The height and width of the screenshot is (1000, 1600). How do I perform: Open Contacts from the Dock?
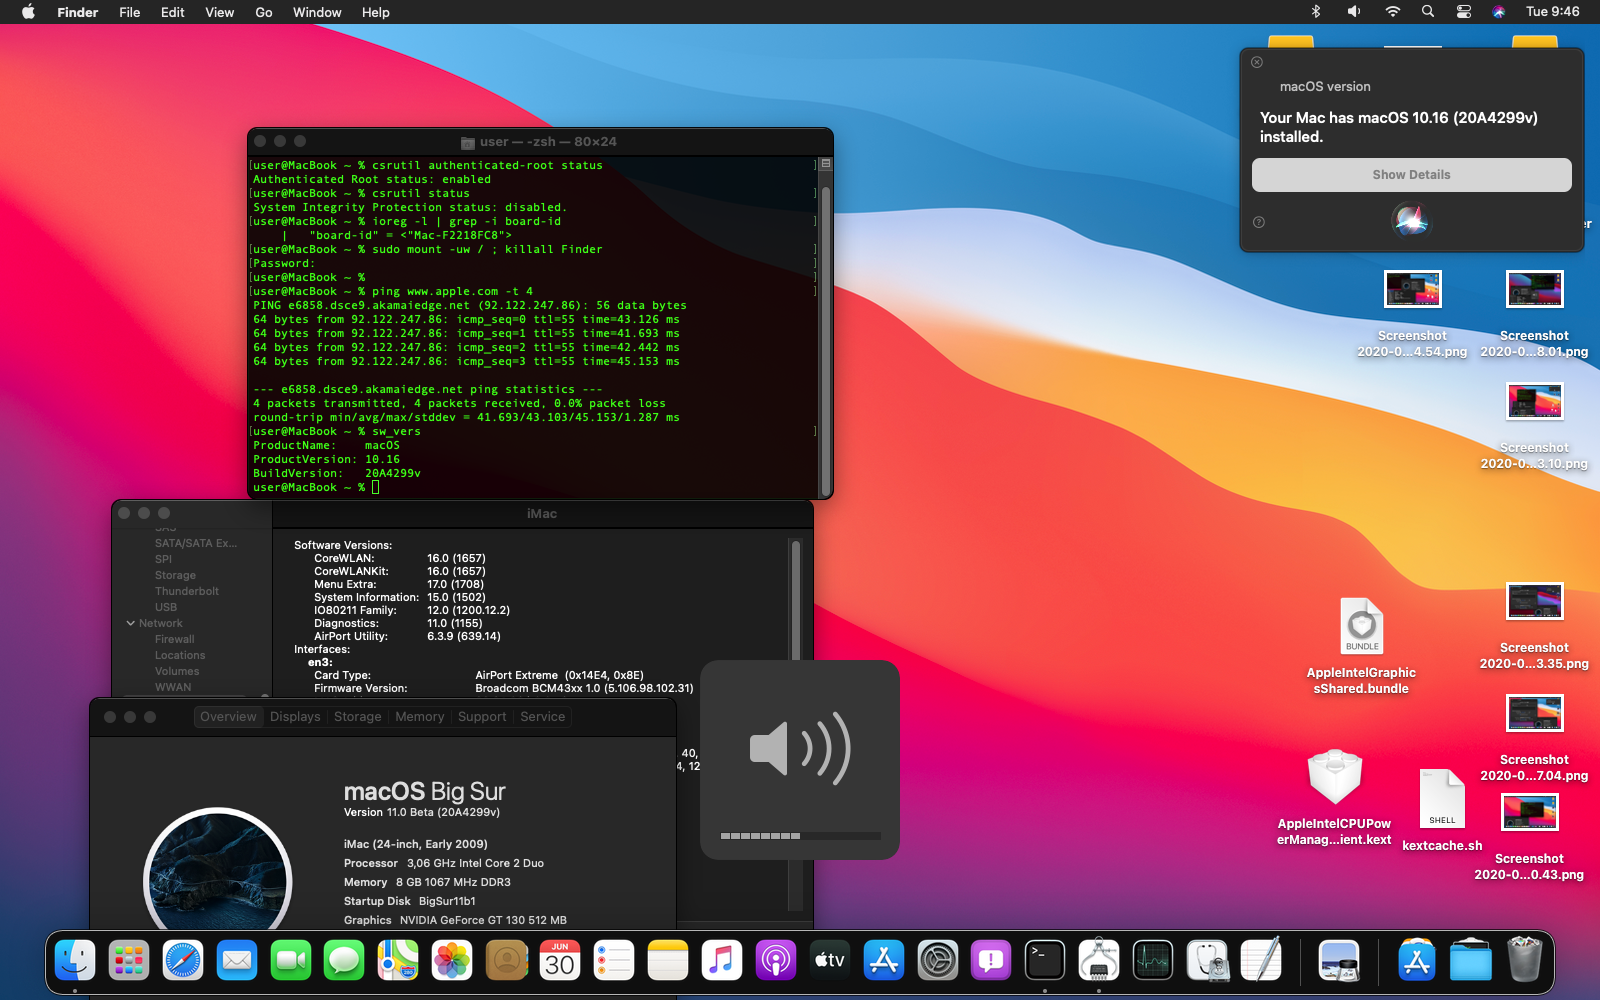(x=506, y=961)
